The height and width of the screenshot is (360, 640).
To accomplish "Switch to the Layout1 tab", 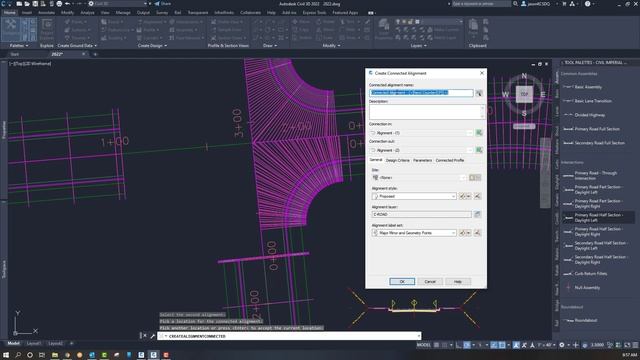I will click(x=34, y=343).
